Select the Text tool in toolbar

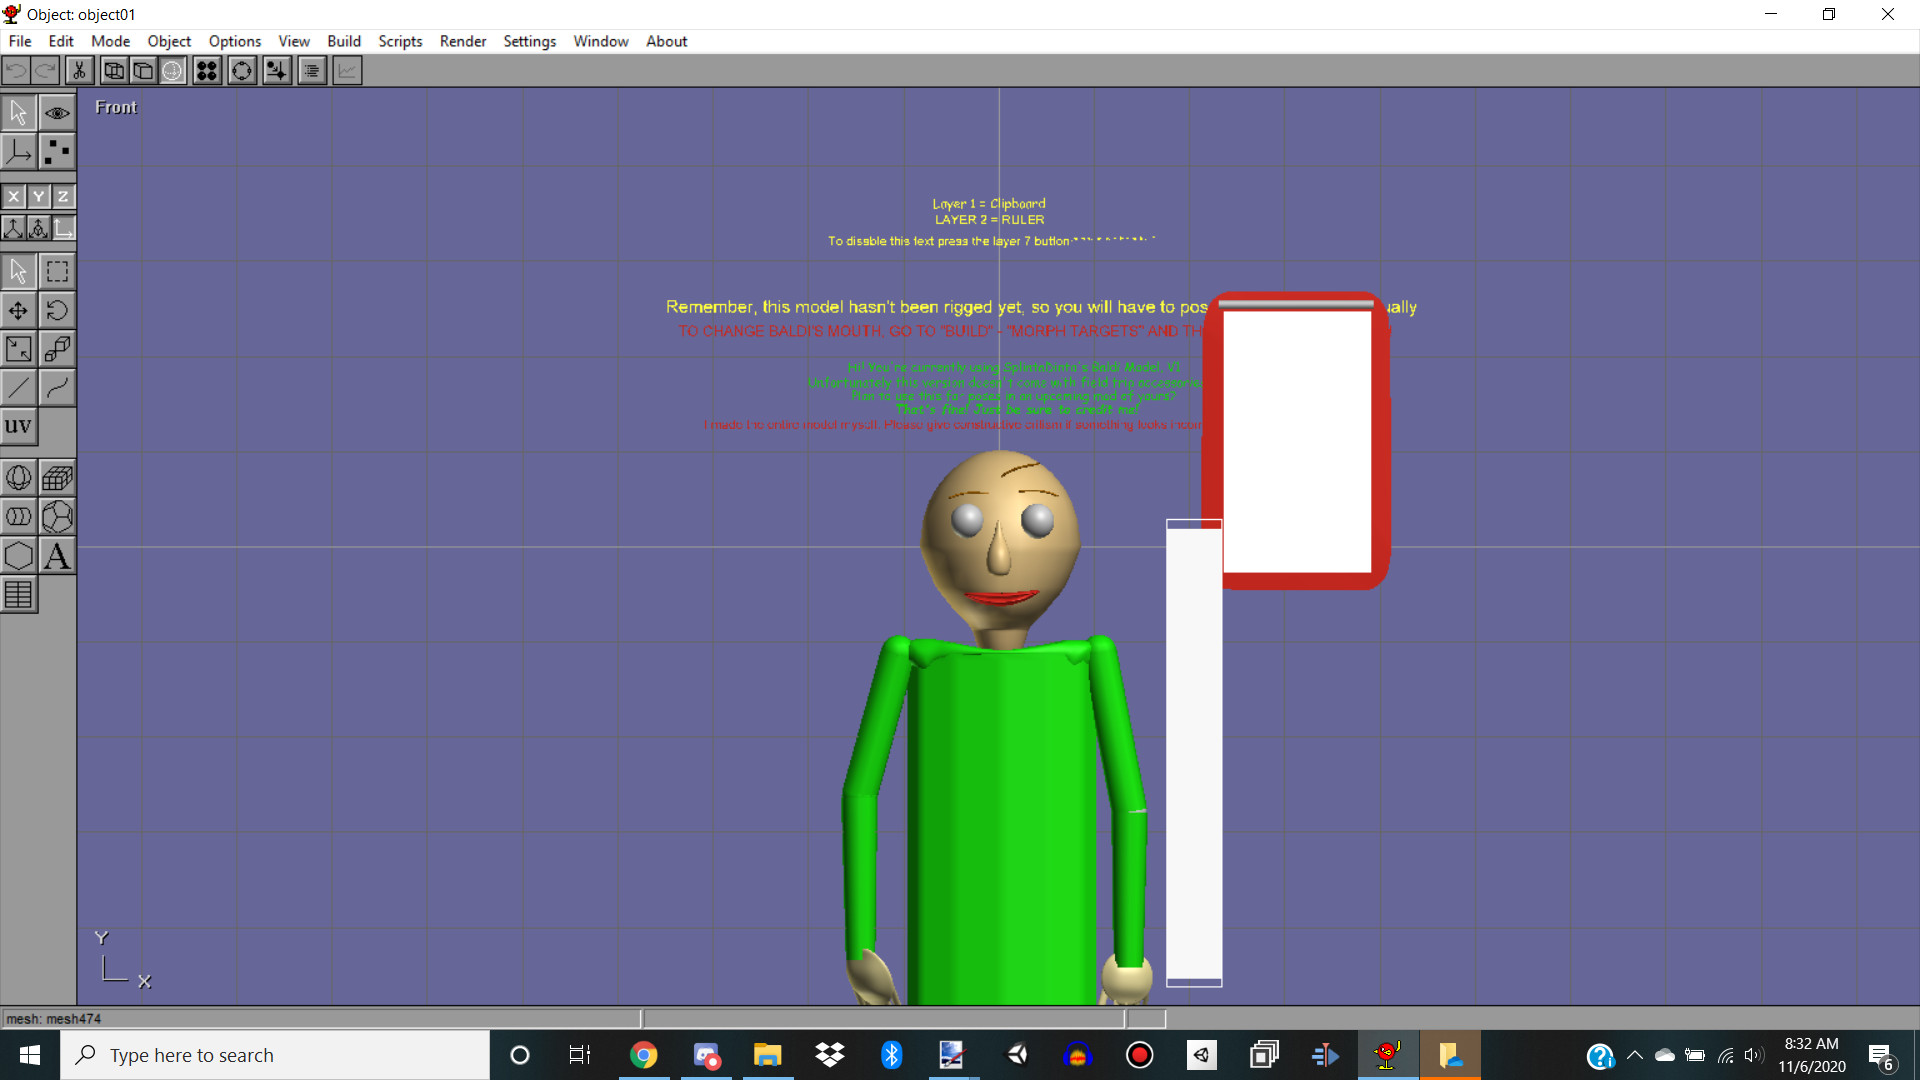point(57,556)
